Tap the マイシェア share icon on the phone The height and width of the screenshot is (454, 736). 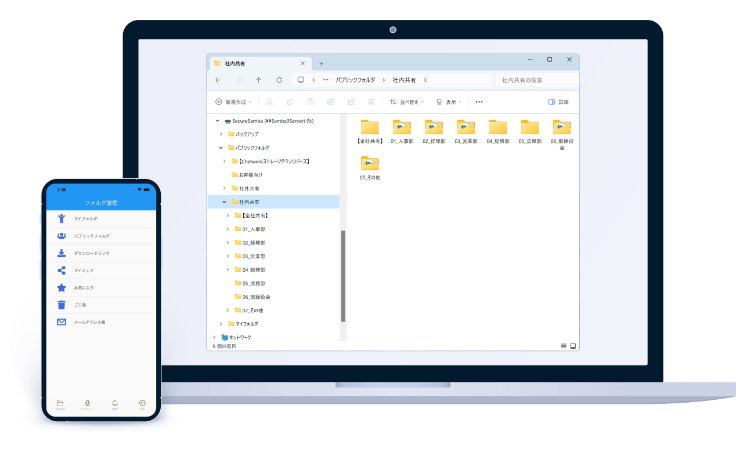(x=62, y=270)
